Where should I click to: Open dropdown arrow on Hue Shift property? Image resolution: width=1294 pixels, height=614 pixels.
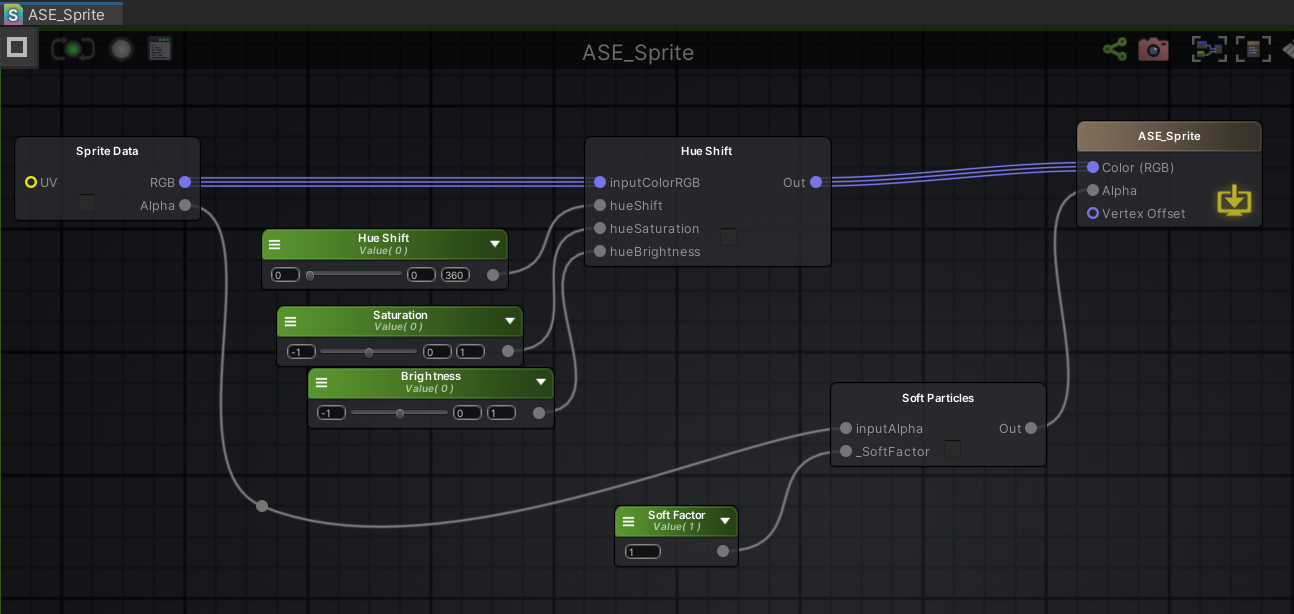(x=495, y=244)
